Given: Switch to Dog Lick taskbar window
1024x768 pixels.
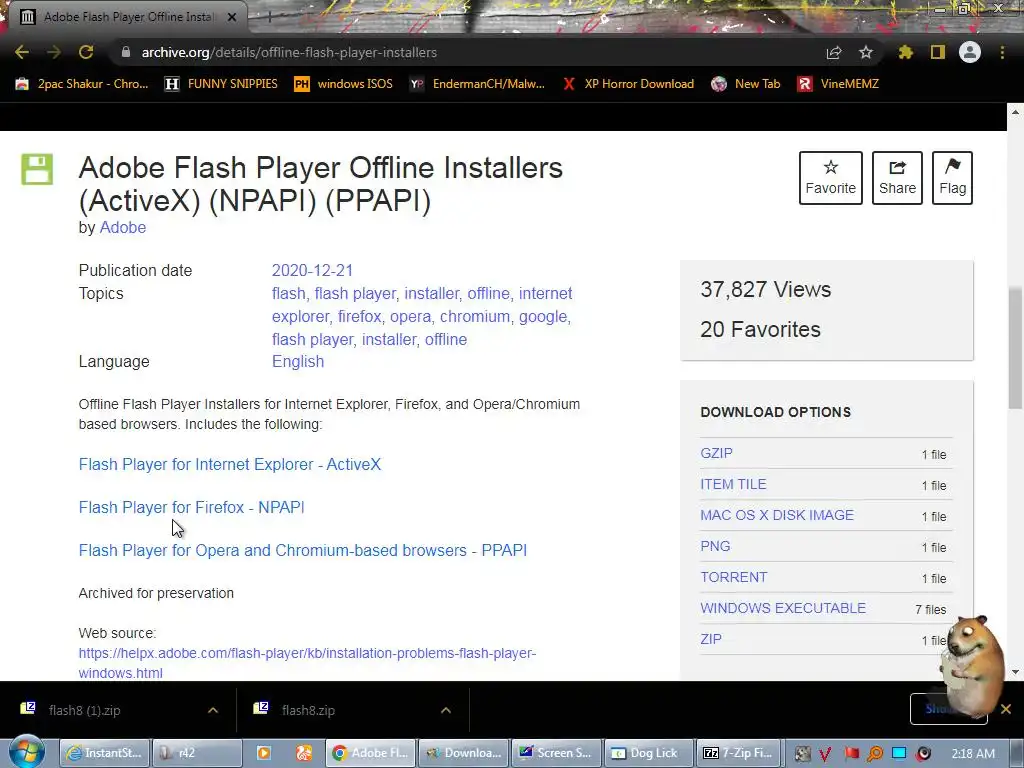Looking at the screenshot, I should tap(647, 753).
